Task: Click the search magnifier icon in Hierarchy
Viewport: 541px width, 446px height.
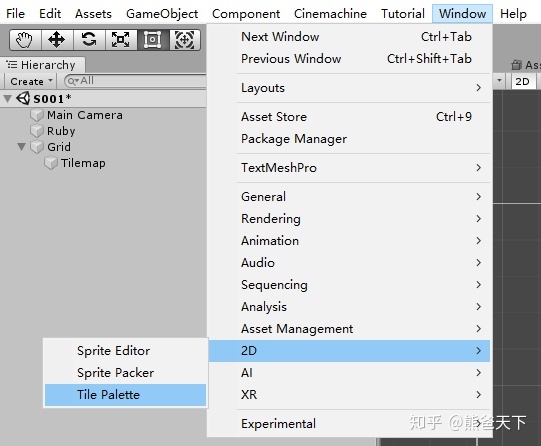Action: [72, 81]
